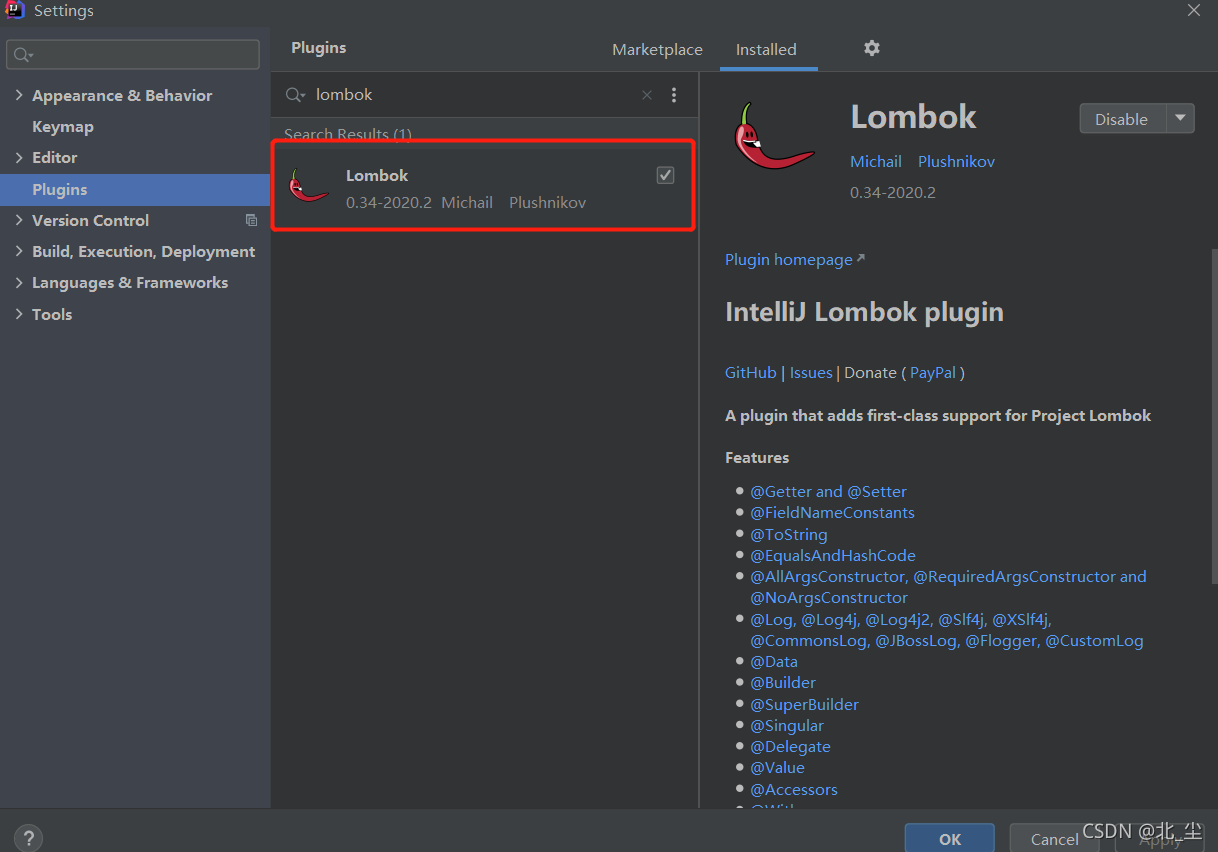Image resolution: width=1218 pixels, height=852 pixels.
Task: Open the GitHub link
Action: point(750,372)
